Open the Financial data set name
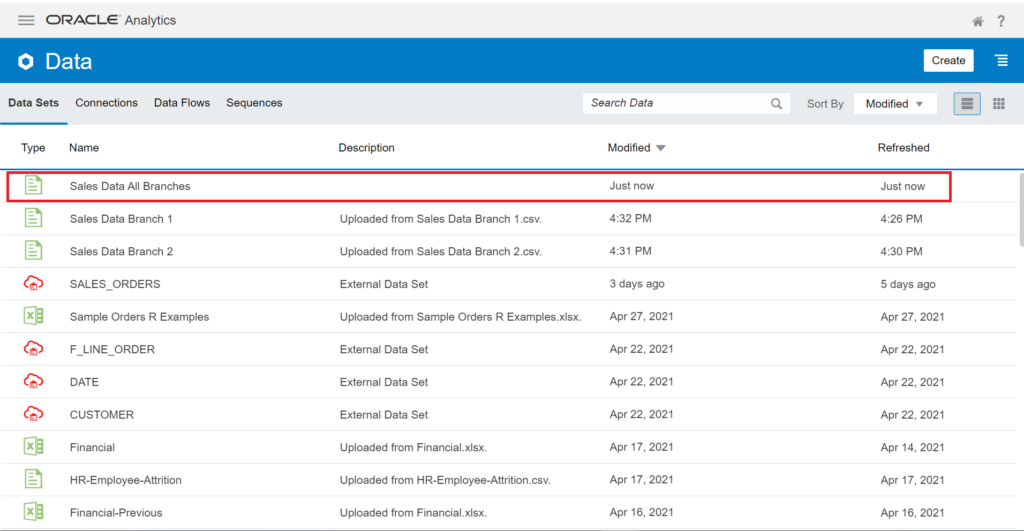Screen dimensions: 1024x531 coord(92,447)
